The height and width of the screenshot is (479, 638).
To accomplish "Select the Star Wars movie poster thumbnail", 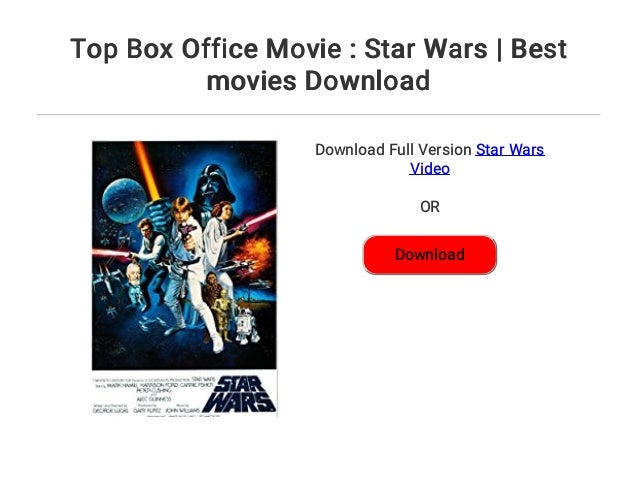I will point(184,278).
